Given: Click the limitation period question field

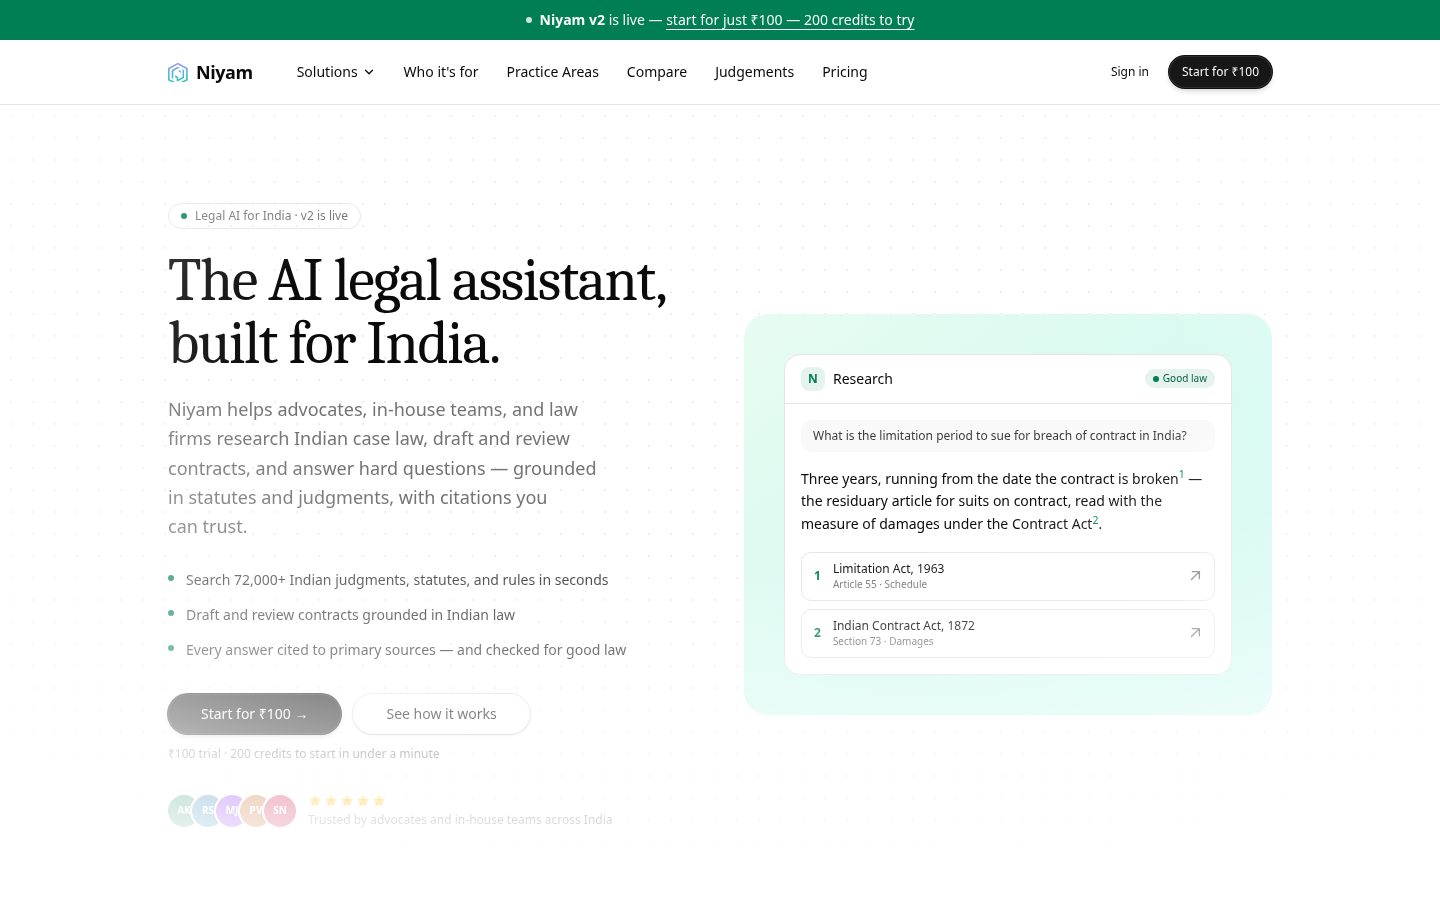Looking at the screenshot, I should (1008, 436).
